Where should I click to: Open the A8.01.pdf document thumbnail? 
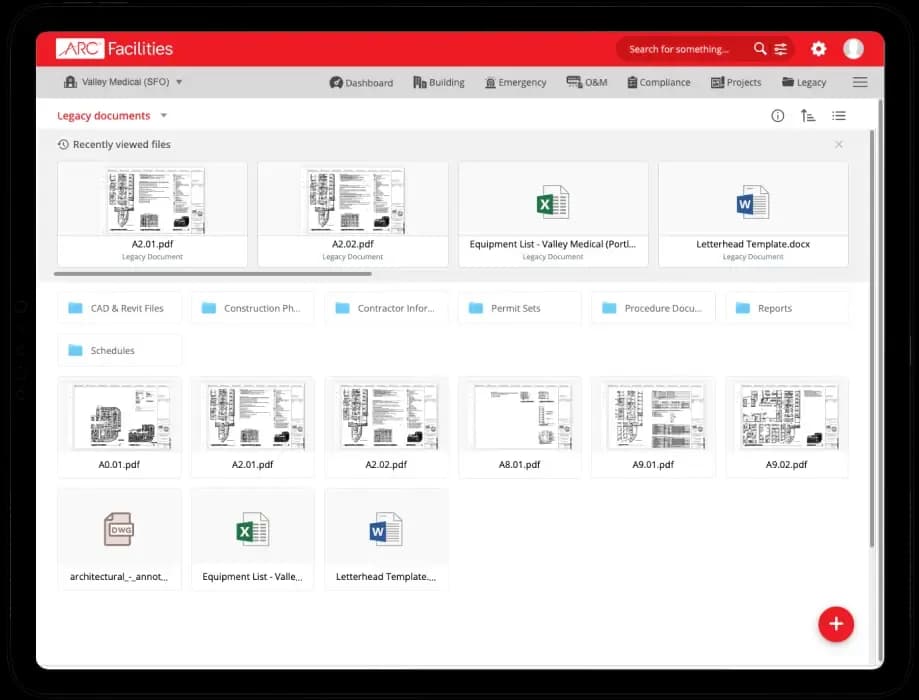point(519,417)
